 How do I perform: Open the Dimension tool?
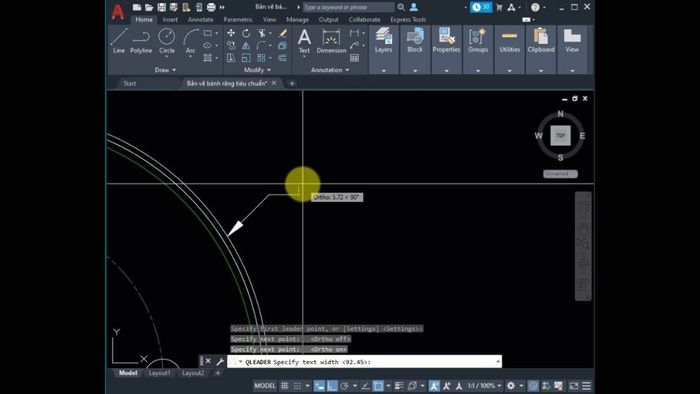[x=331, y=41]
